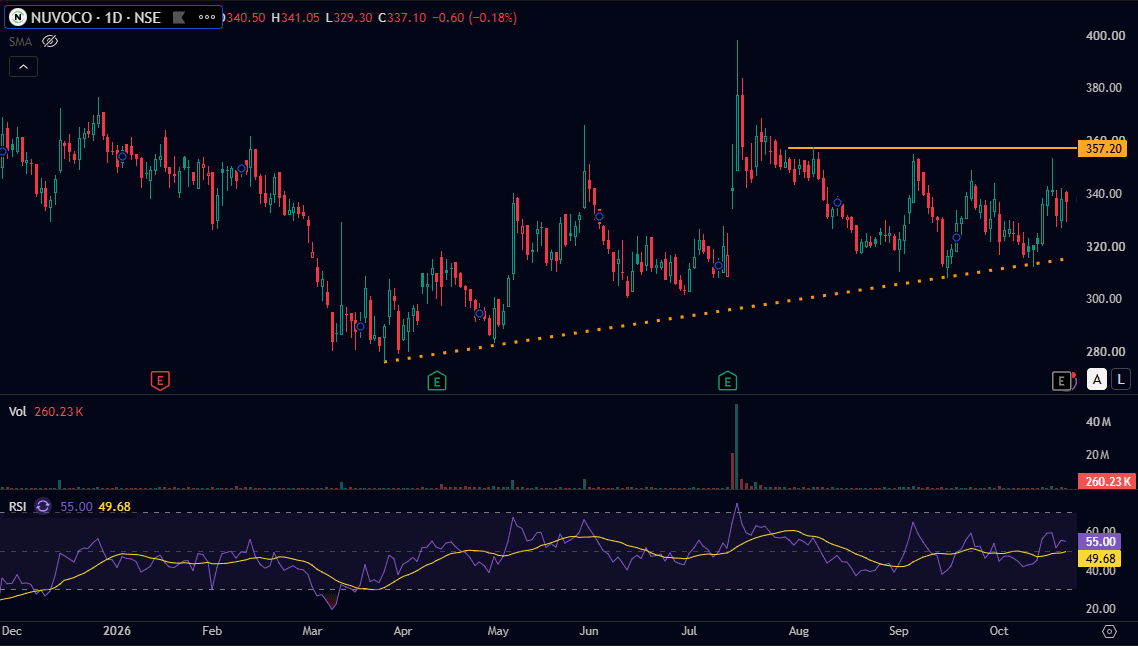Click the RSI legend value 55.00
1138x646 pixels.
pos(76,507)
